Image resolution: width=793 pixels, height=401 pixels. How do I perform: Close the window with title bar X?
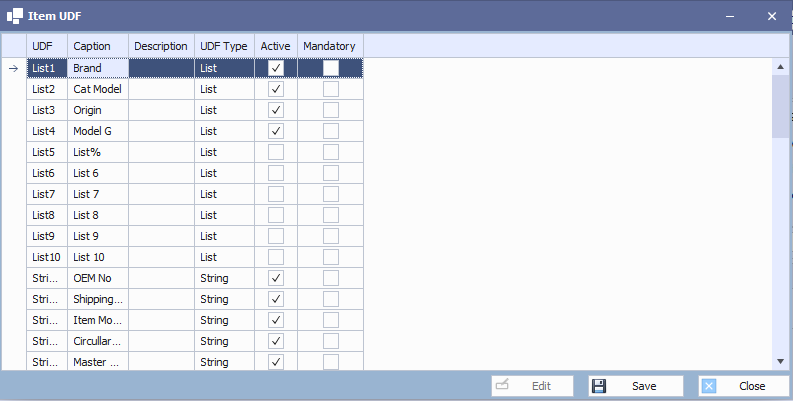coord(771,17)
